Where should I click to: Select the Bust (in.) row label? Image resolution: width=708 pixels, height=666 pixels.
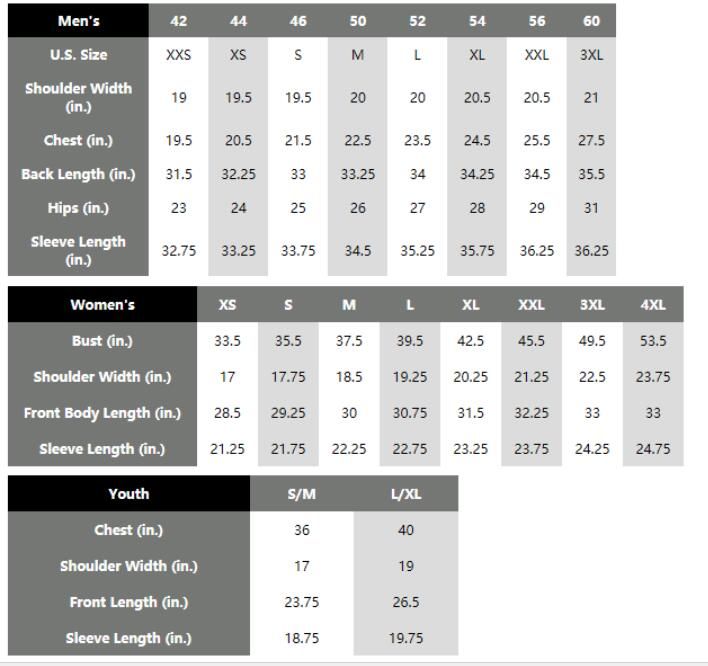pyautogui.click(x=102, y=340)
